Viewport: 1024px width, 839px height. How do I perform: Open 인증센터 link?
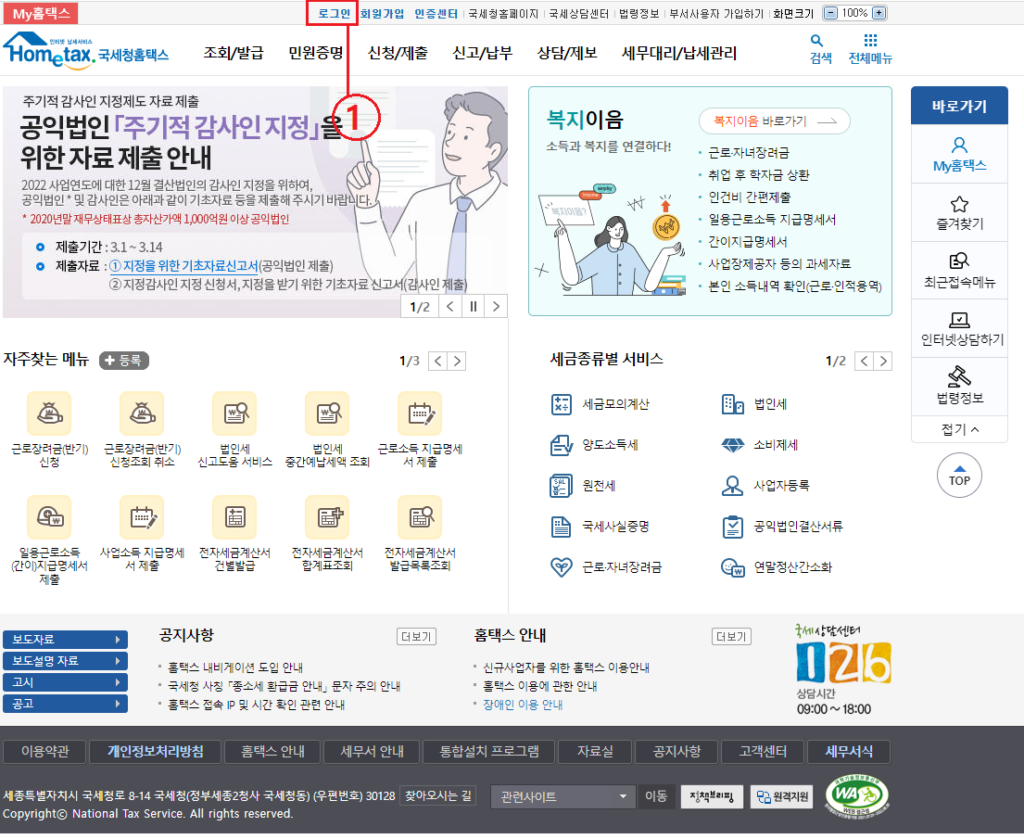pyautogui.click(x=436, y=13)
